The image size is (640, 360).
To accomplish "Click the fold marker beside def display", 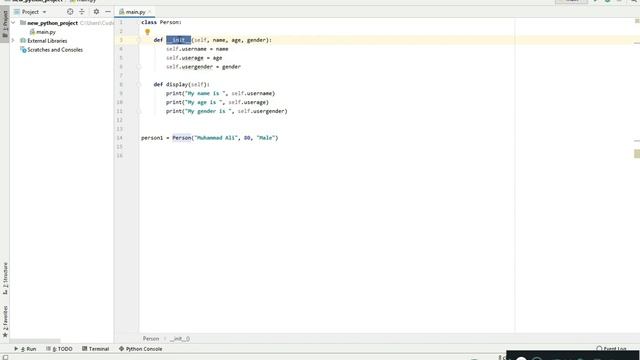I will [x=139, y=84].
